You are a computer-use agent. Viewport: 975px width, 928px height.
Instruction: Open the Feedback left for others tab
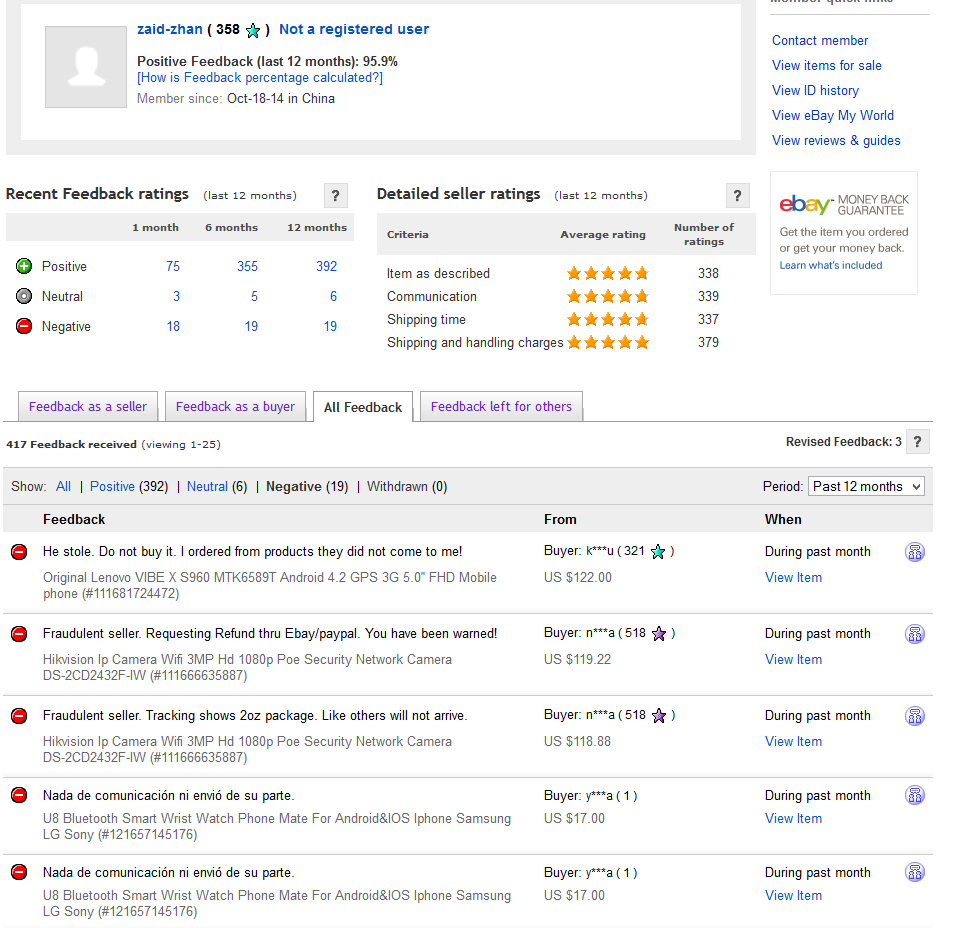point(501,407)
